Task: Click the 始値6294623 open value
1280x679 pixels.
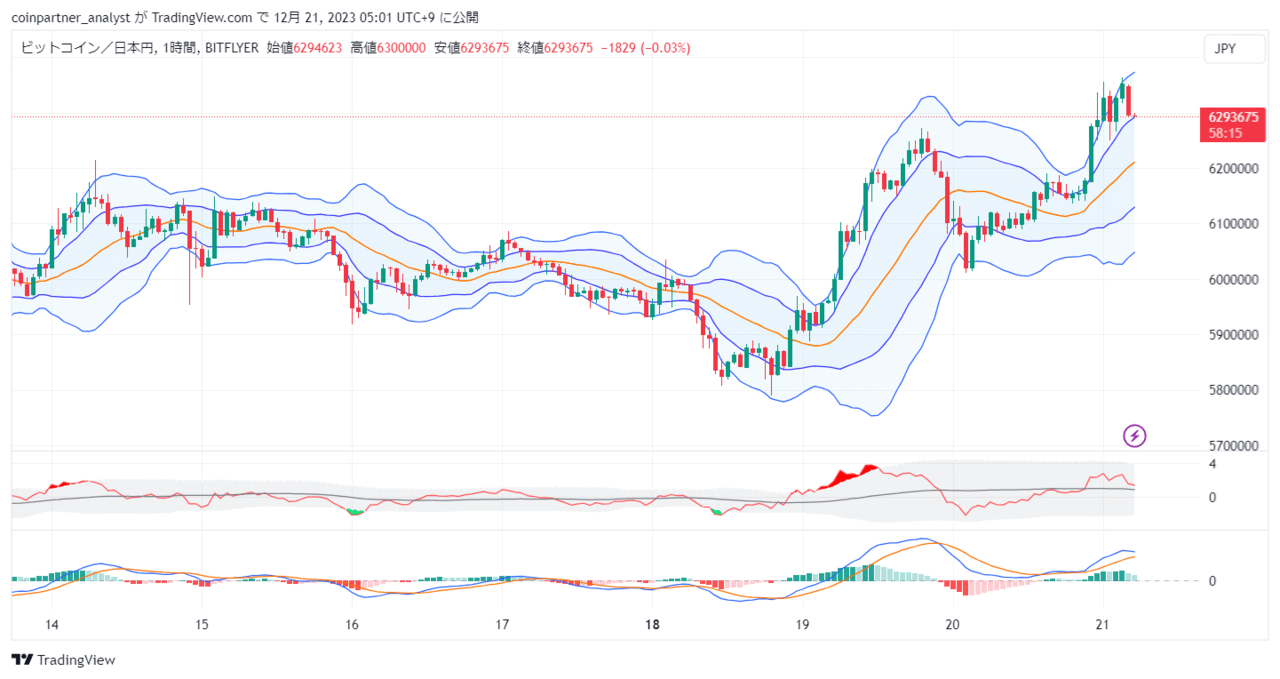Action: (304, 47)
